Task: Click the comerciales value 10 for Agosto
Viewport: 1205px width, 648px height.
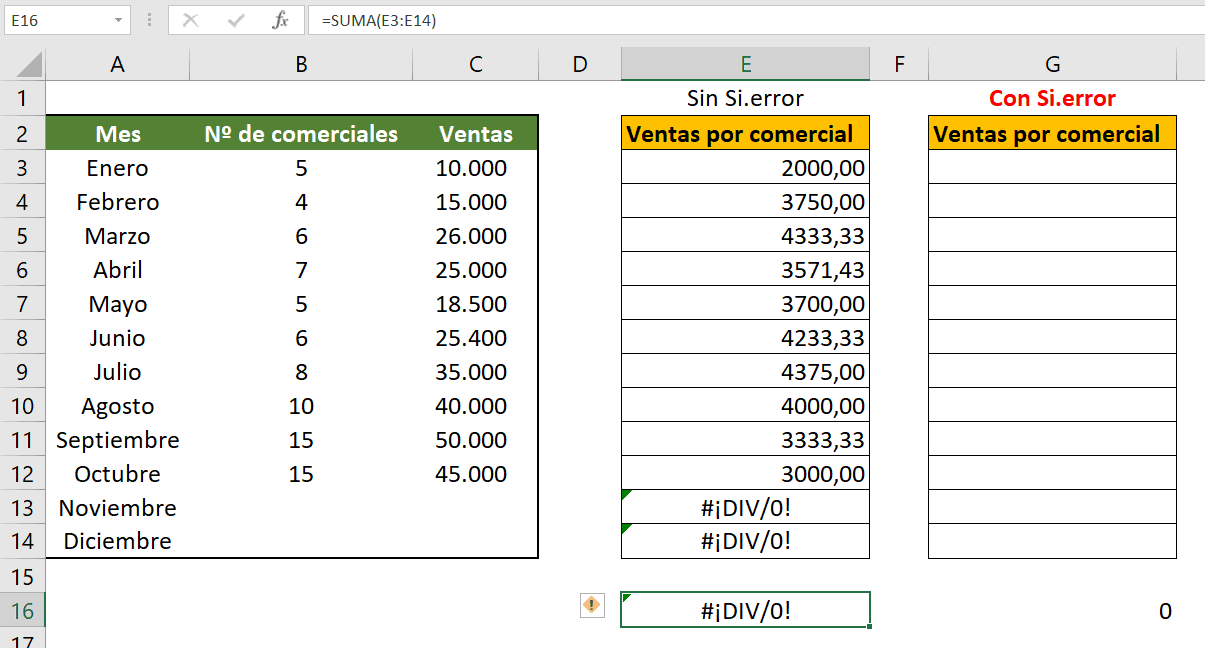Action: 301,405
